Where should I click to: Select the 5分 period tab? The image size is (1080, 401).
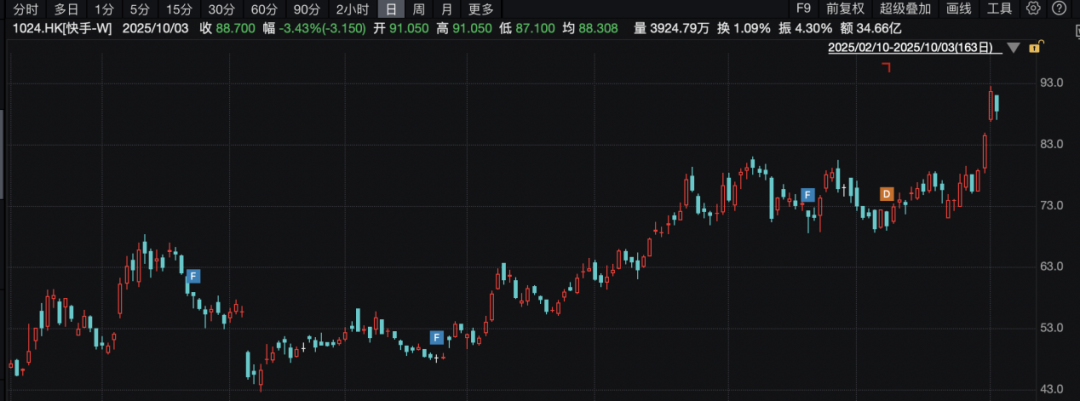pos(139,9)
